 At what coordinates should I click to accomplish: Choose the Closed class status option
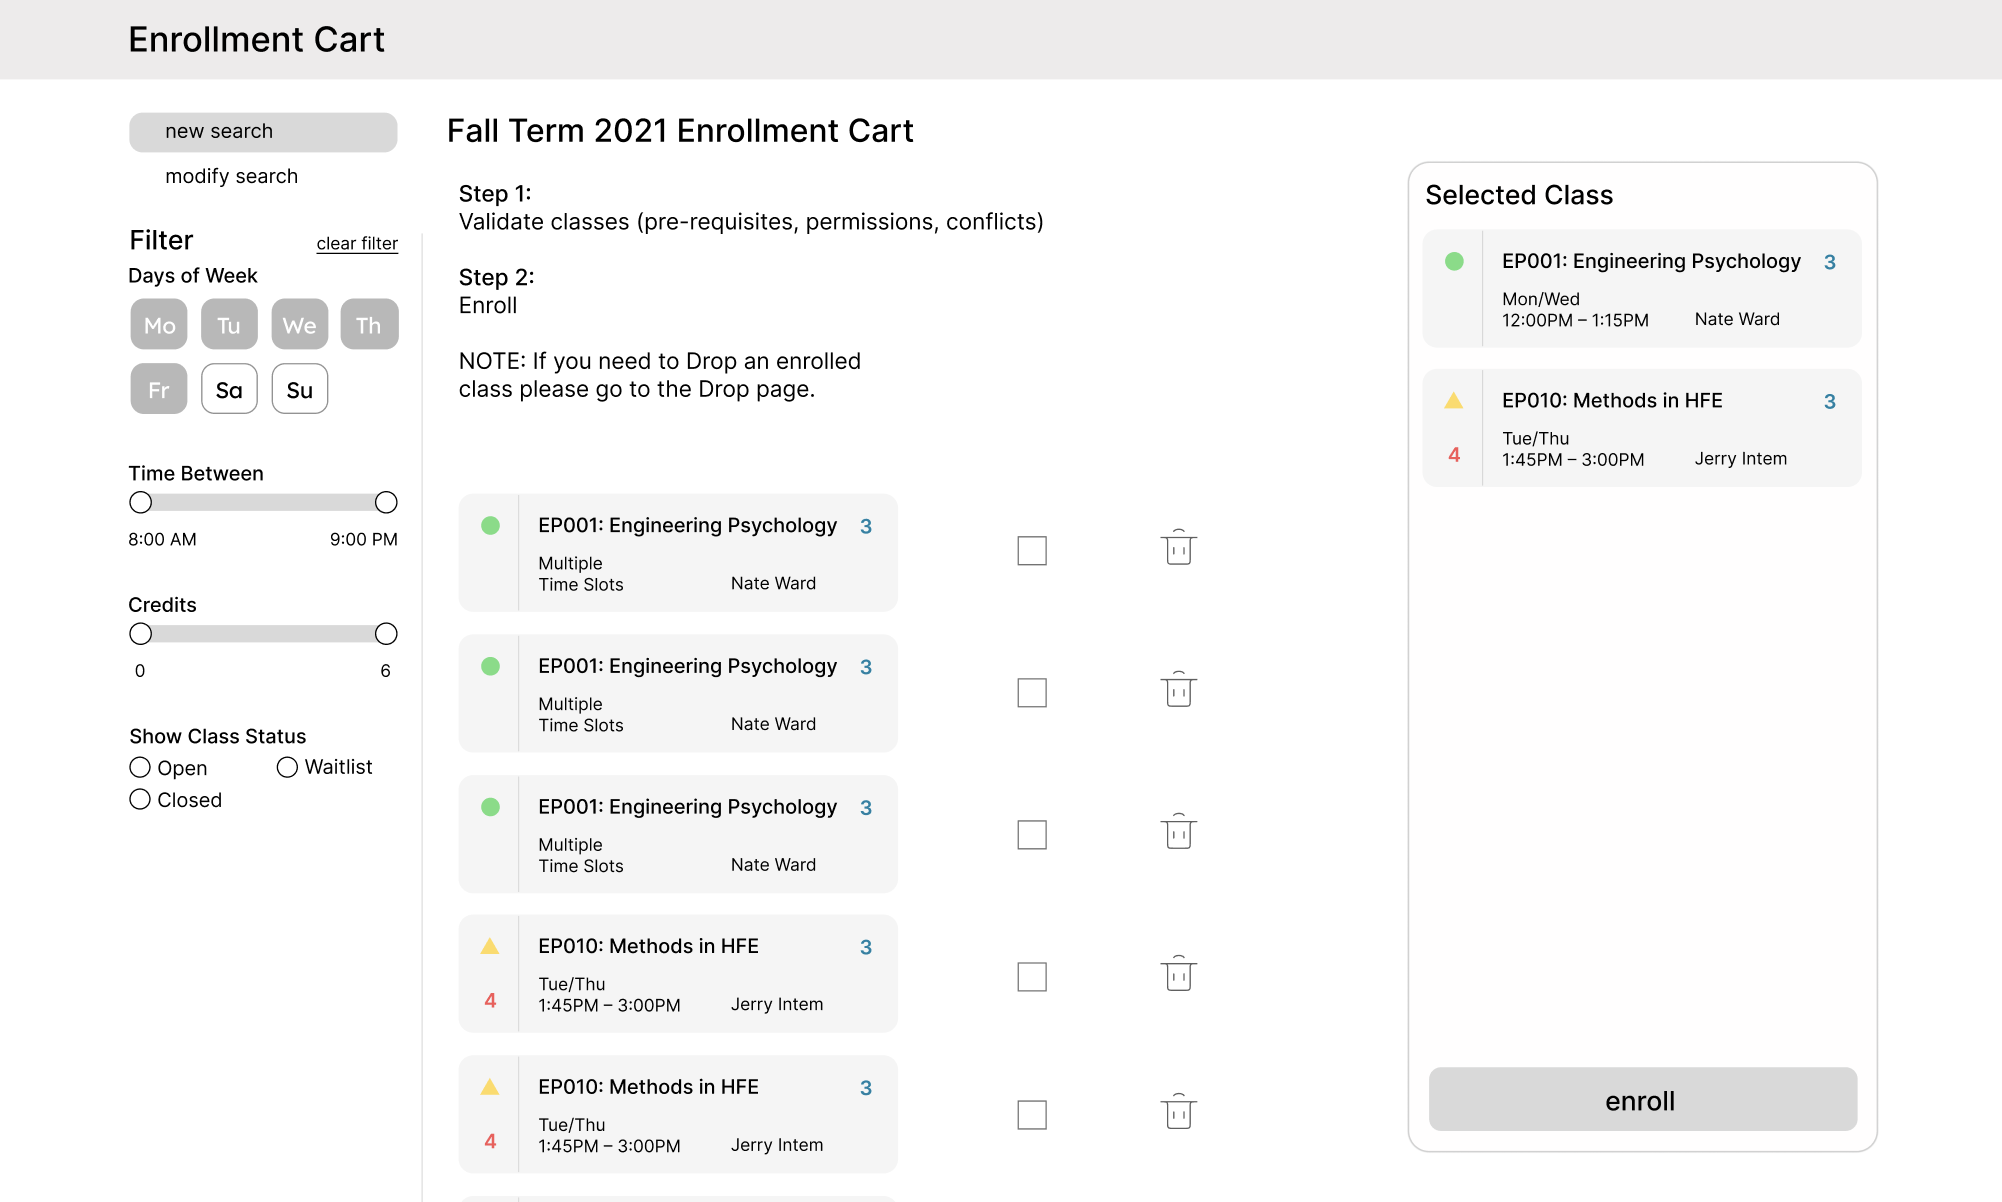point(140,799)
